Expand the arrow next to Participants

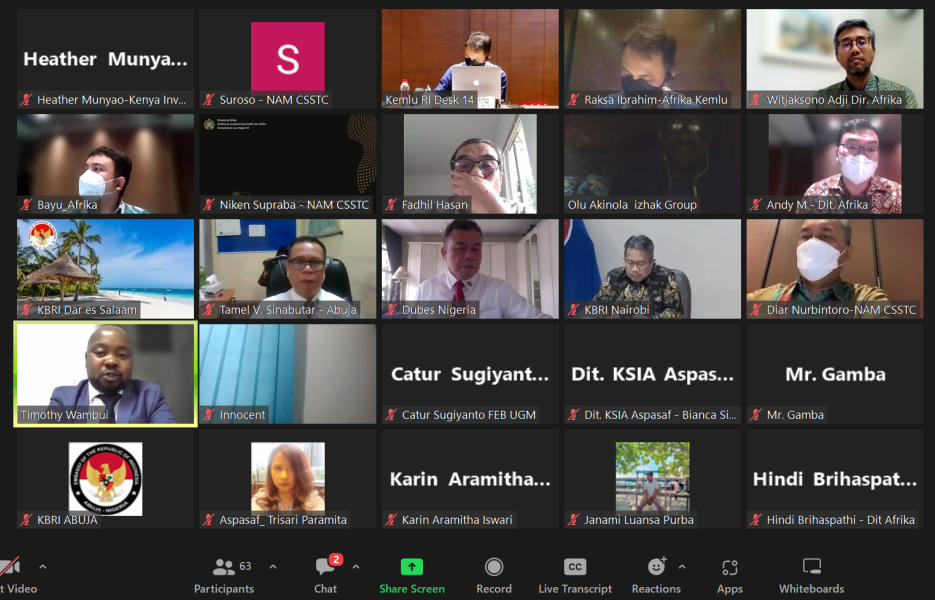273,567
